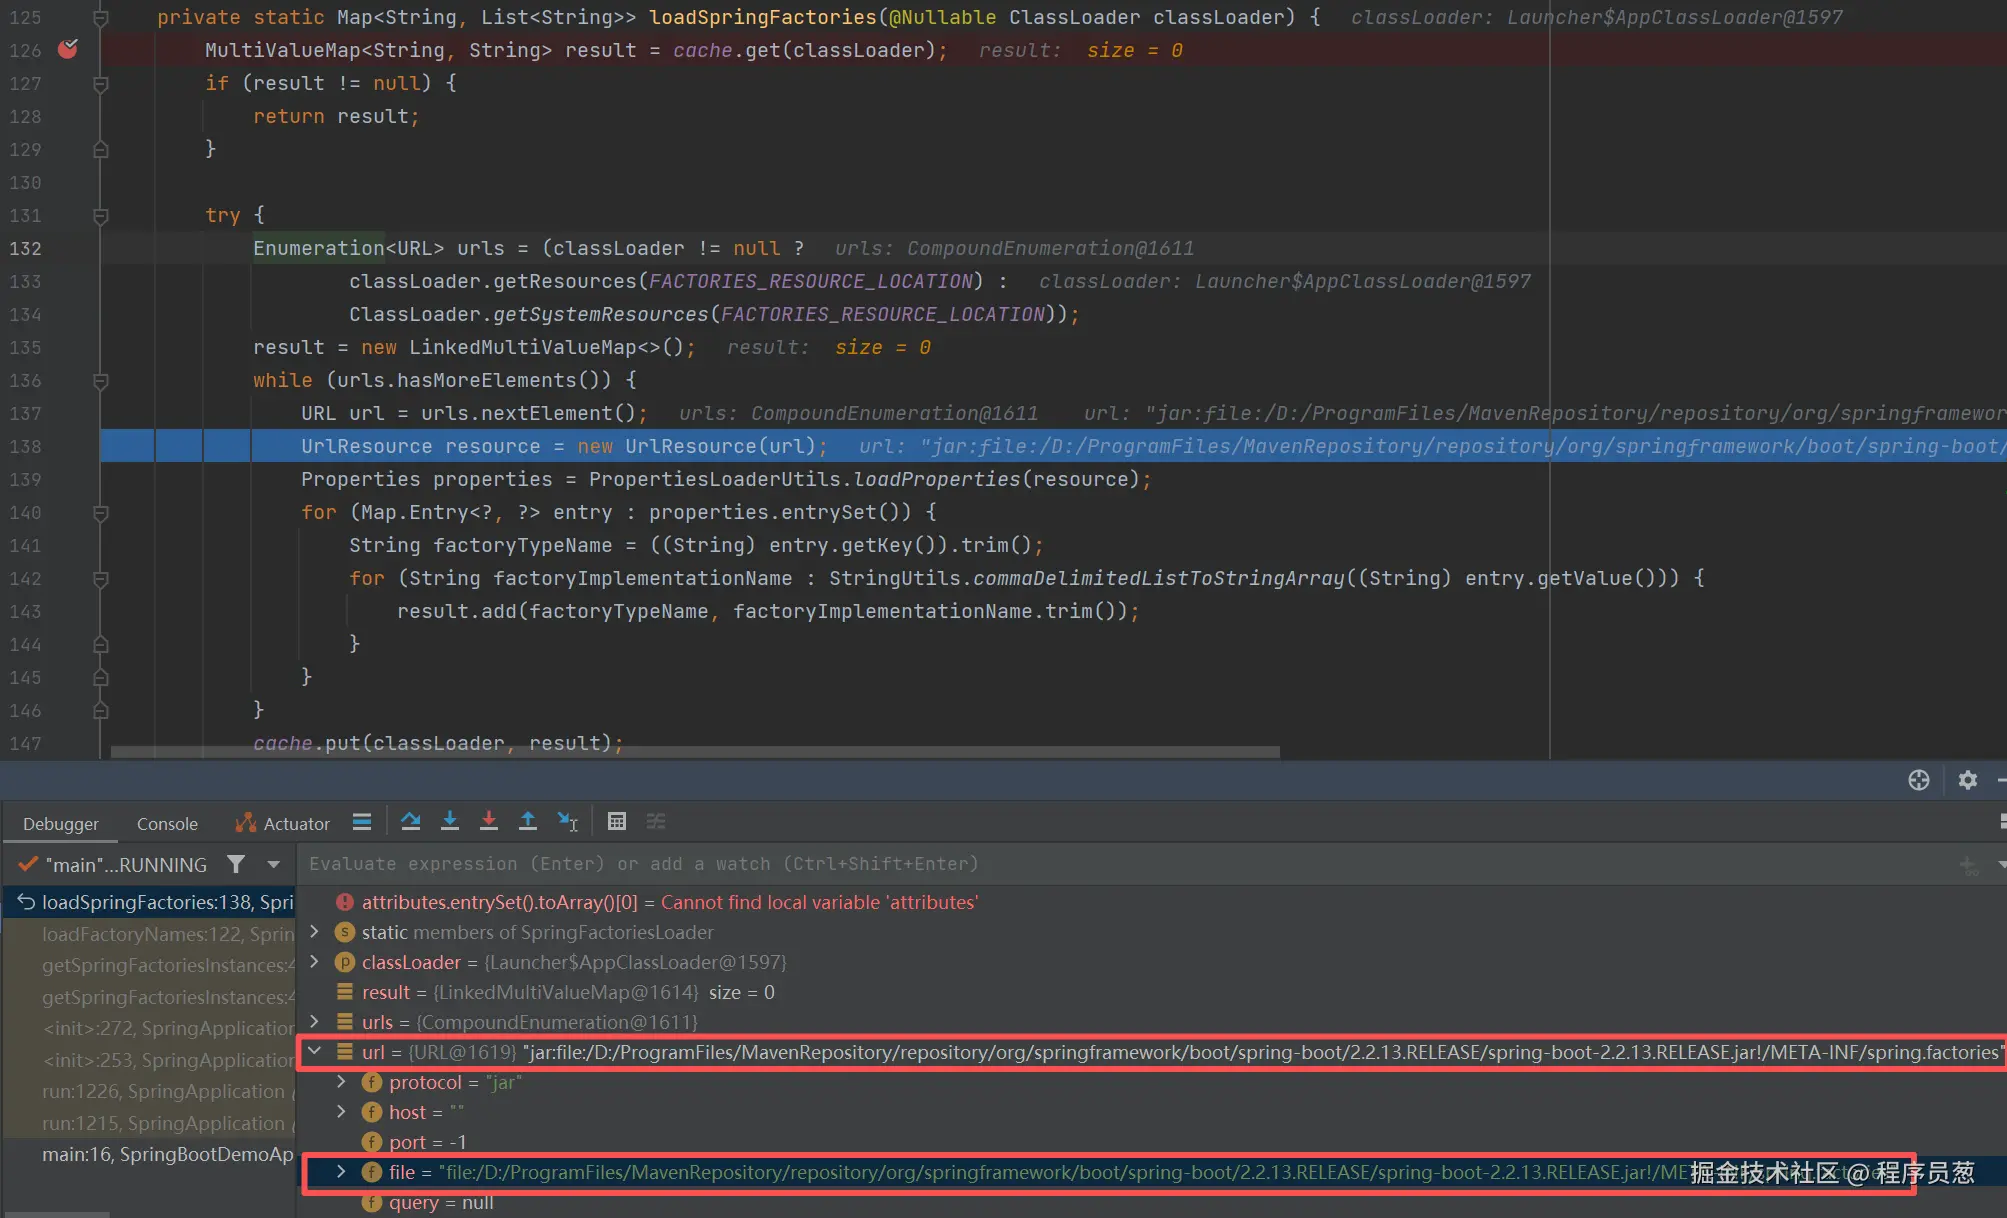Viewport: 2007px width, 1218px height.
Task: Collapse the url variable node
Action: pyautogui.click(x=315, y=1051)
